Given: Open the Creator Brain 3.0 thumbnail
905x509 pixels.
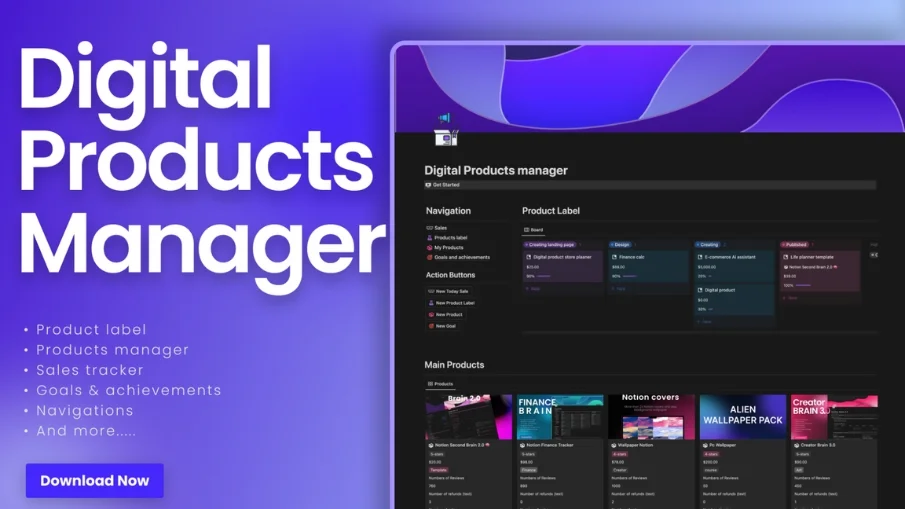Looking at the screenshot, I should pos(834,417).
